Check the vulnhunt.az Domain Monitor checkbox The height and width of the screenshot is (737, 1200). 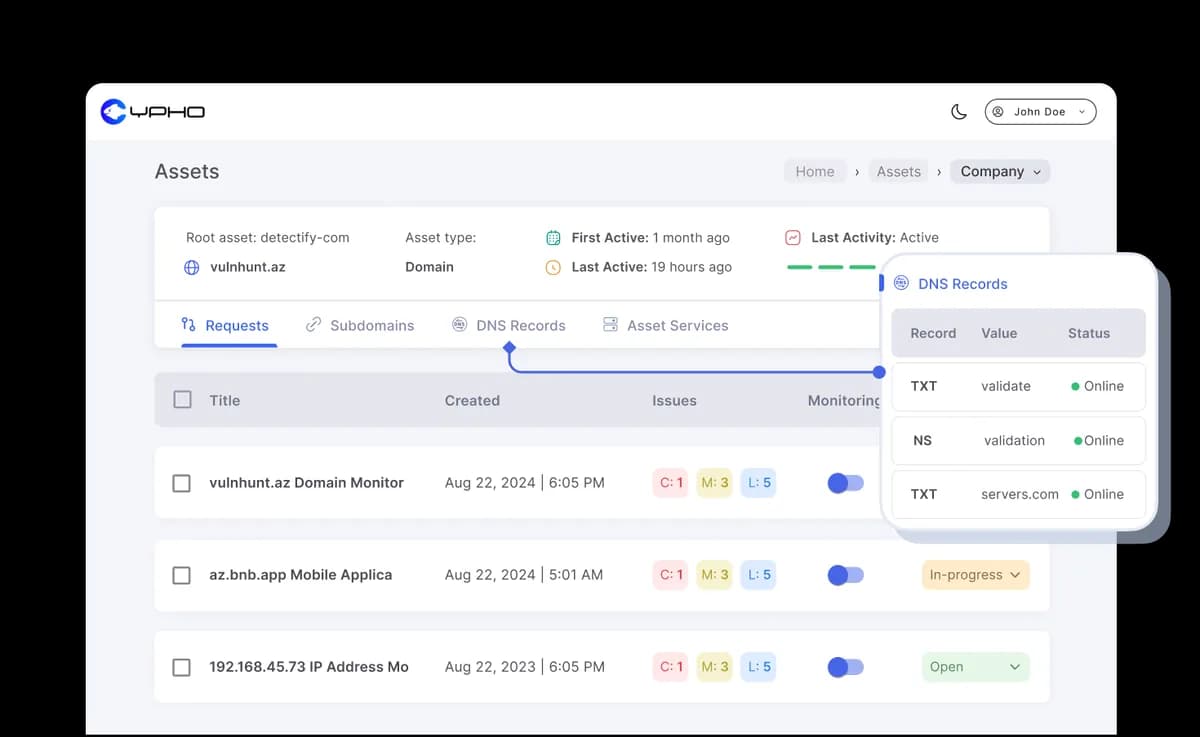click(182, 483)
